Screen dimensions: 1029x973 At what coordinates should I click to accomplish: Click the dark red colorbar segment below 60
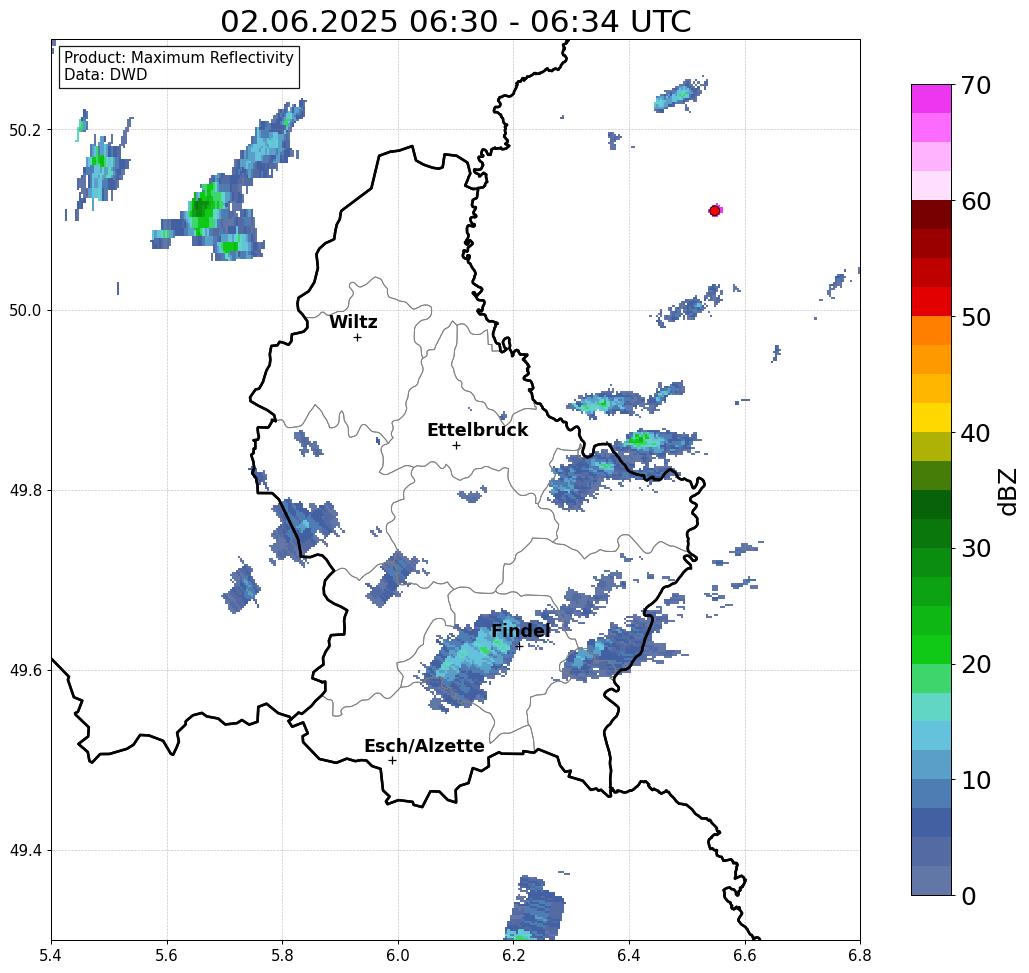click(x=931, y=215)
